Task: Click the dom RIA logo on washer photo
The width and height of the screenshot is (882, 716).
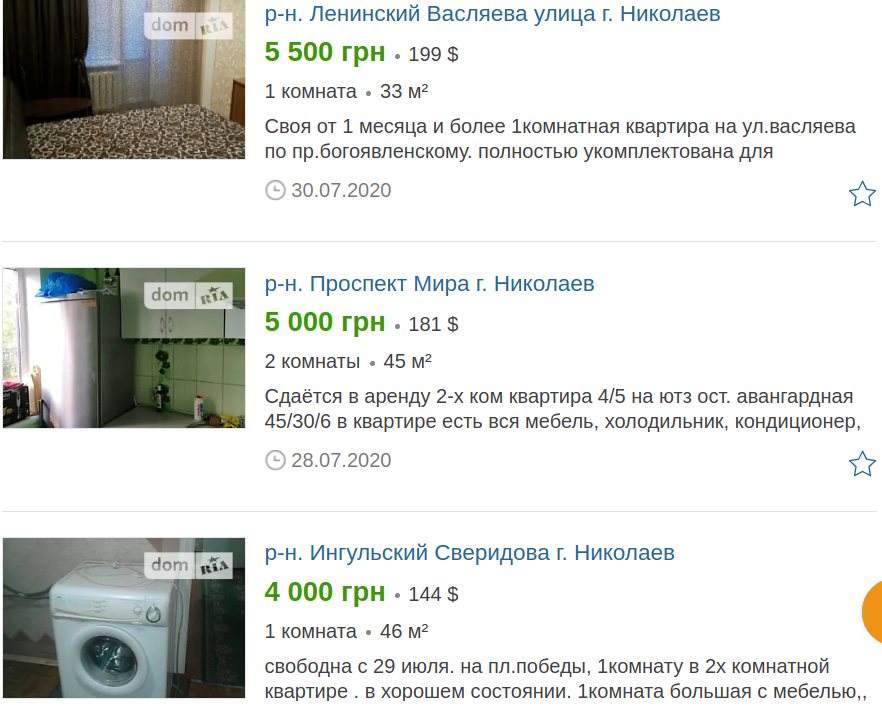Action: pos(188,565)
